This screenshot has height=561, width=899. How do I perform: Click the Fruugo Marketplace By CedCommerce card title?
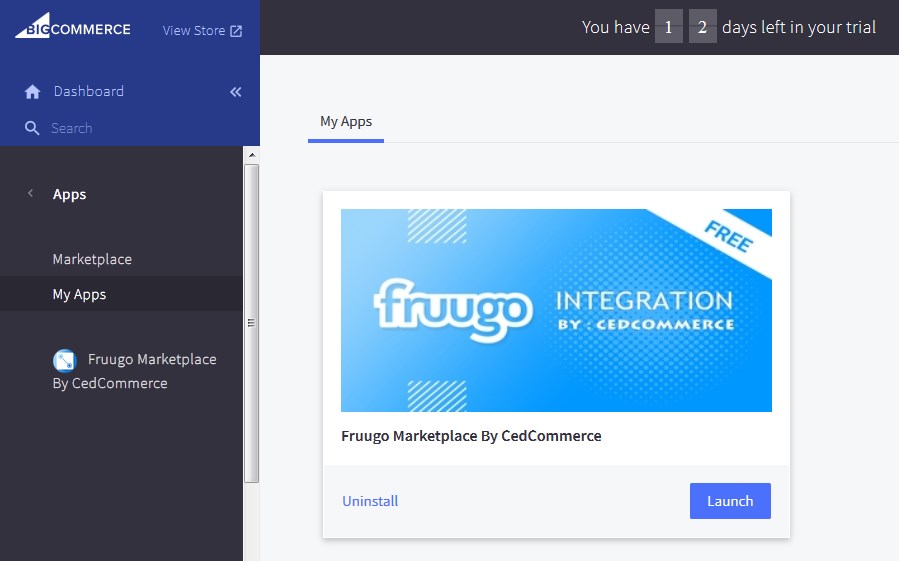tap(471, 436)
